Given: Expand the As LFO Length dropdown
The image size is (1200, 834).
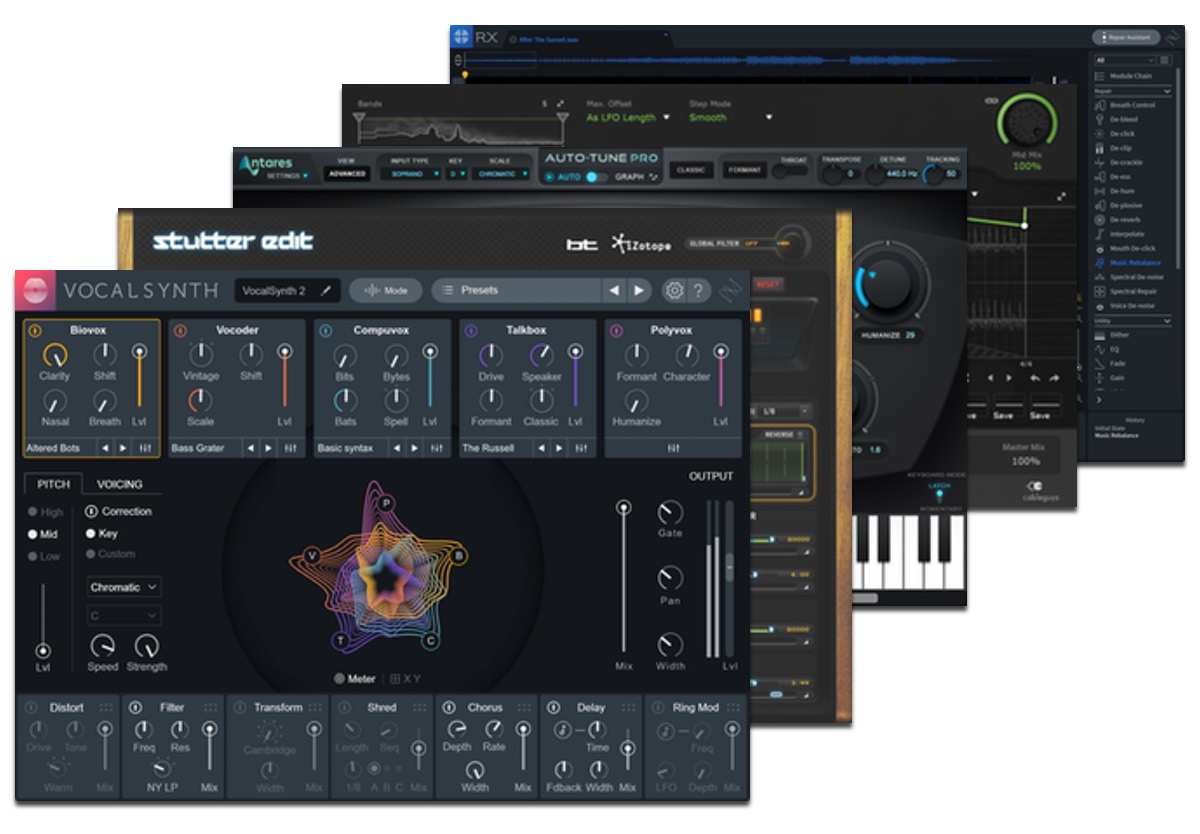Looking at the screenshot, I should pos(628,118).
